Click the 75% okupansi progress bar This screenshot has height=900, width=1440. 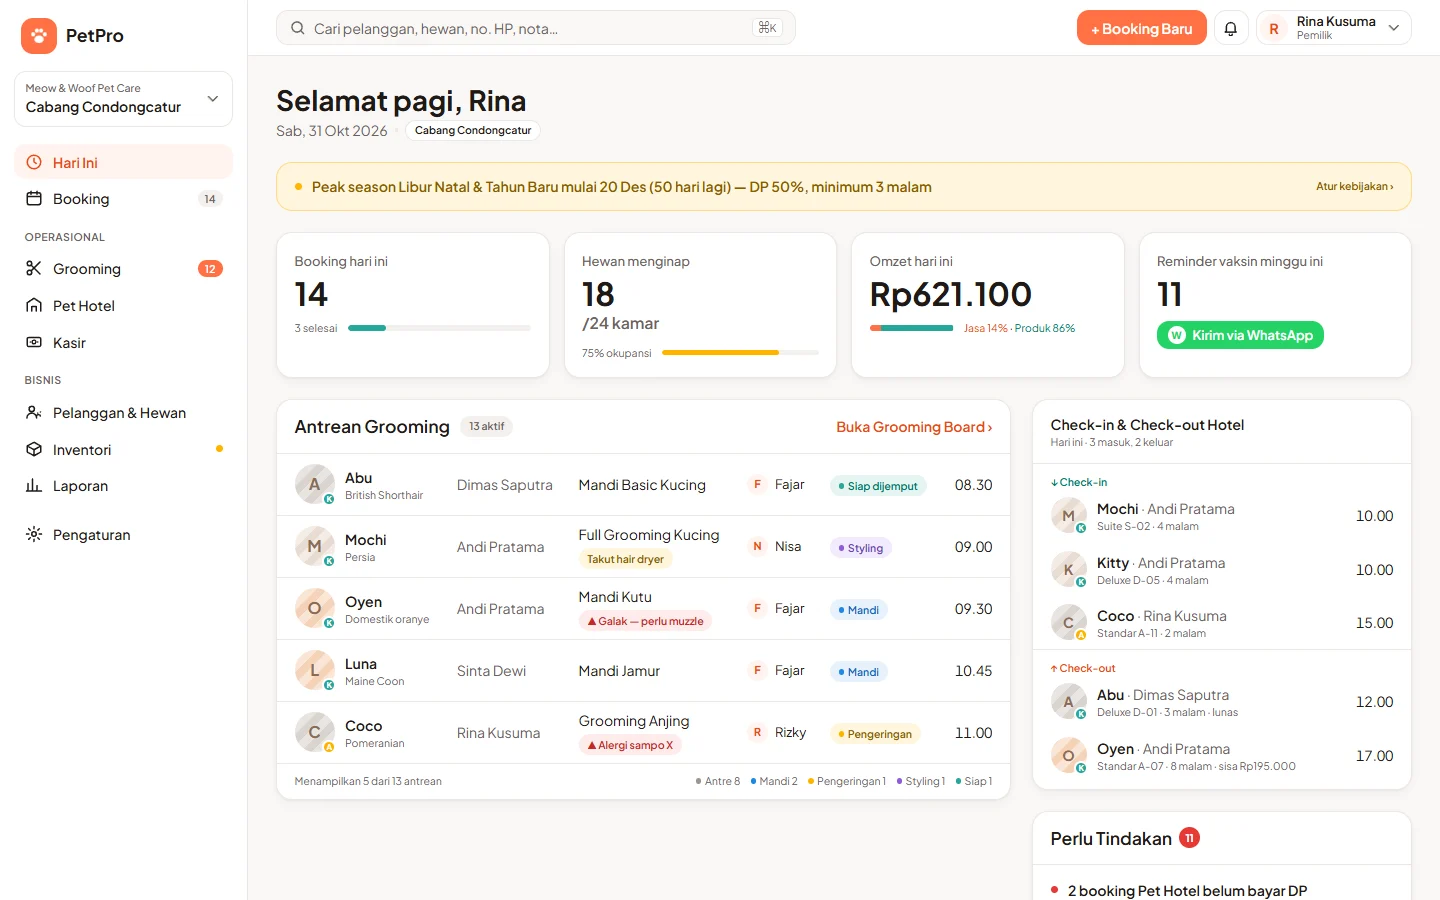(740, 353)
